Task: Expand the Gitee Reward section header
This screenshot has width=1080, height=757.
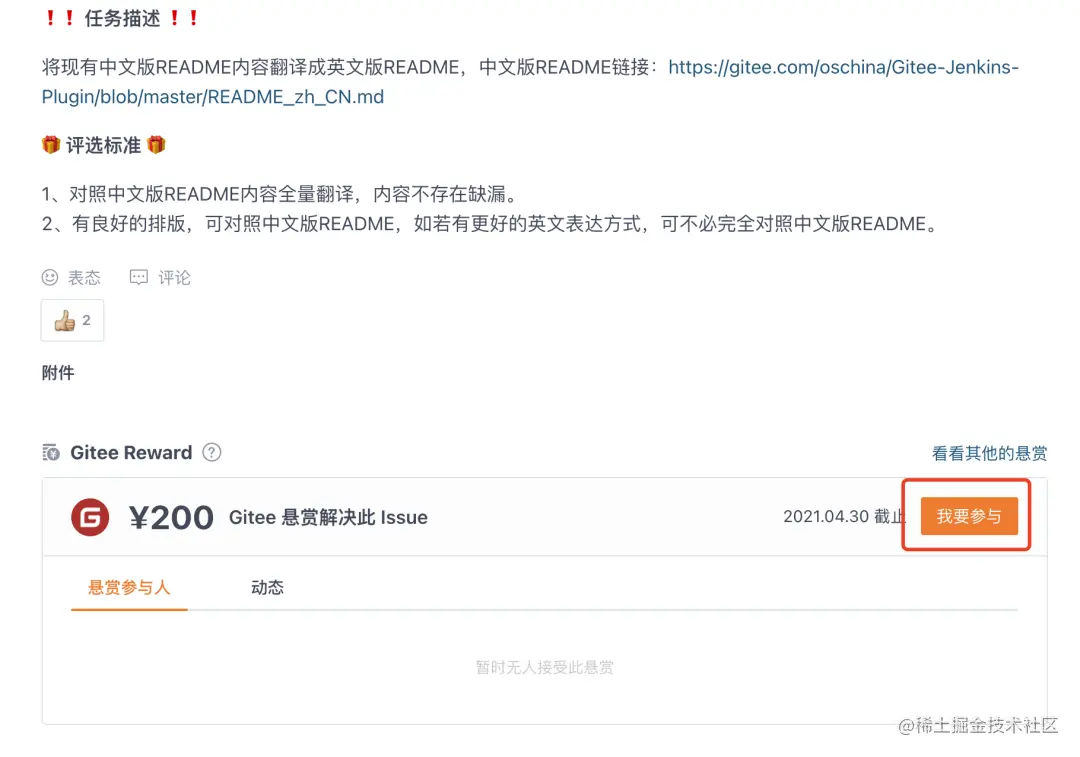Action: 131,452
